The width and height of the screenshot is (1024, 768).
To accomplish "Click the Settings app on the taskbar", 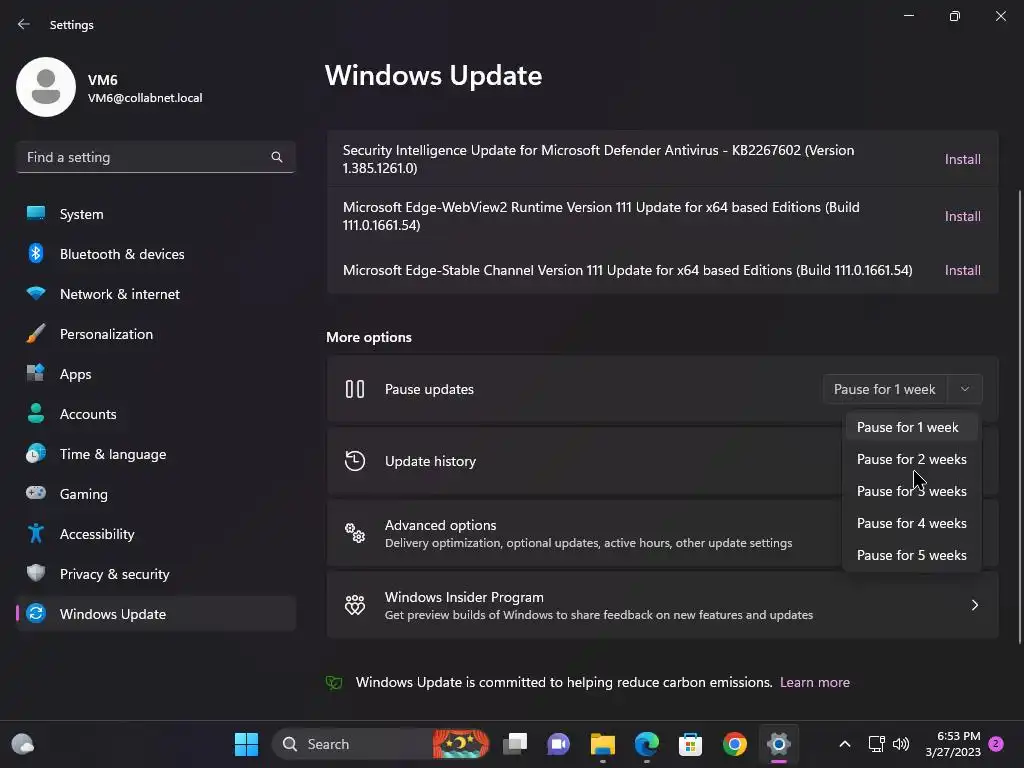I will point(778,744).
